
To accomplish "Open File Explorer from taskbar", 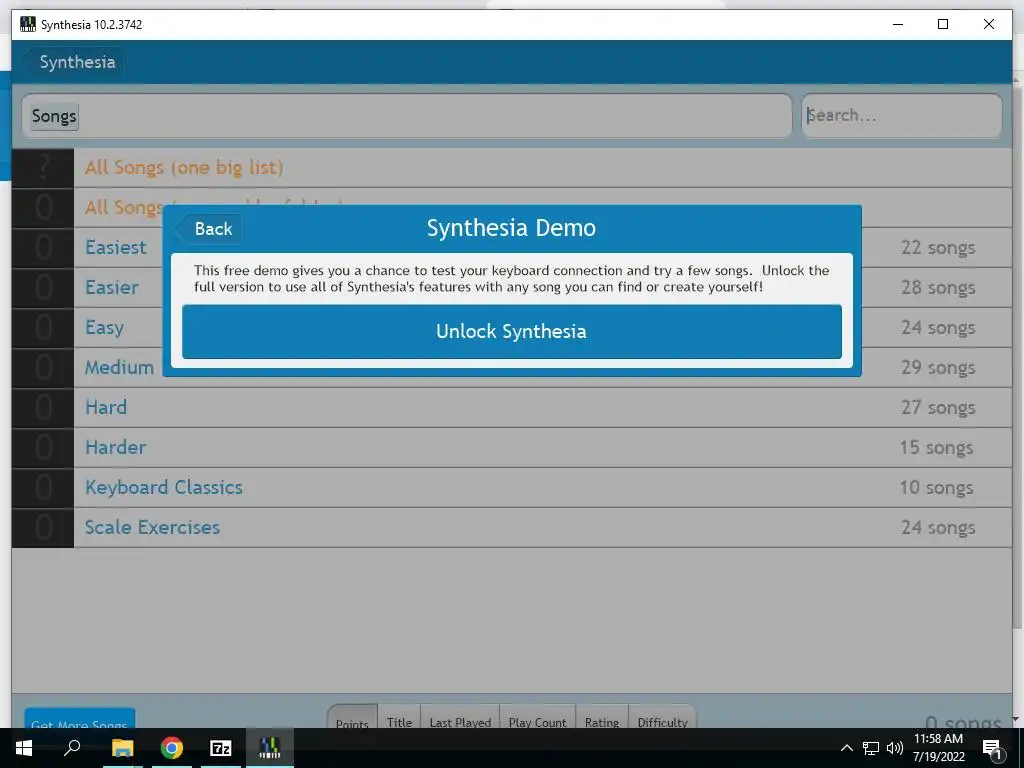I will [x=122, y=748].
